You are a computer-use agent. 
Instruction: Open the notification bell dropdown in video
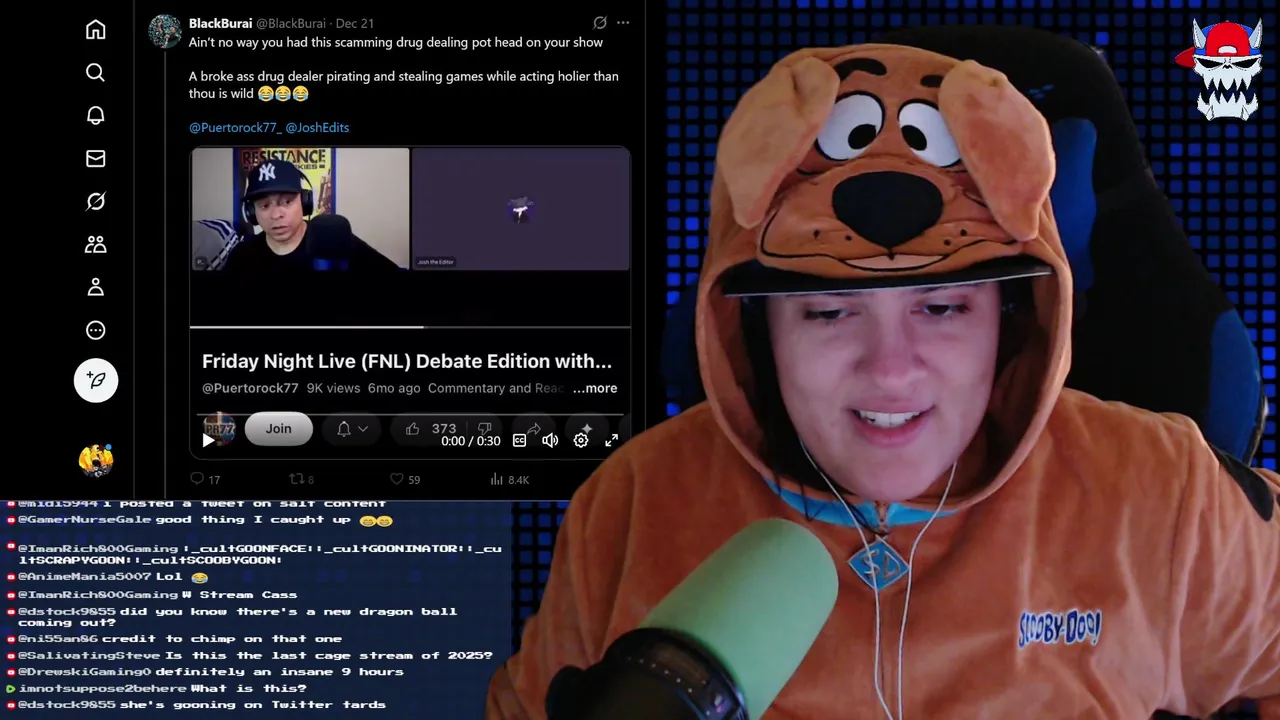[352, 429]
